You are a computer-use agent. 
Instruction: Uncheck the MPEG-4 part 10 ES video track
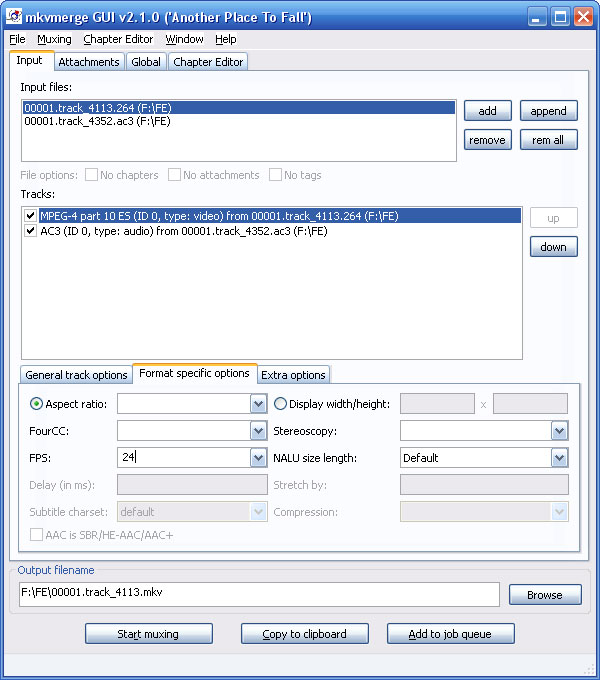(30, 216)
